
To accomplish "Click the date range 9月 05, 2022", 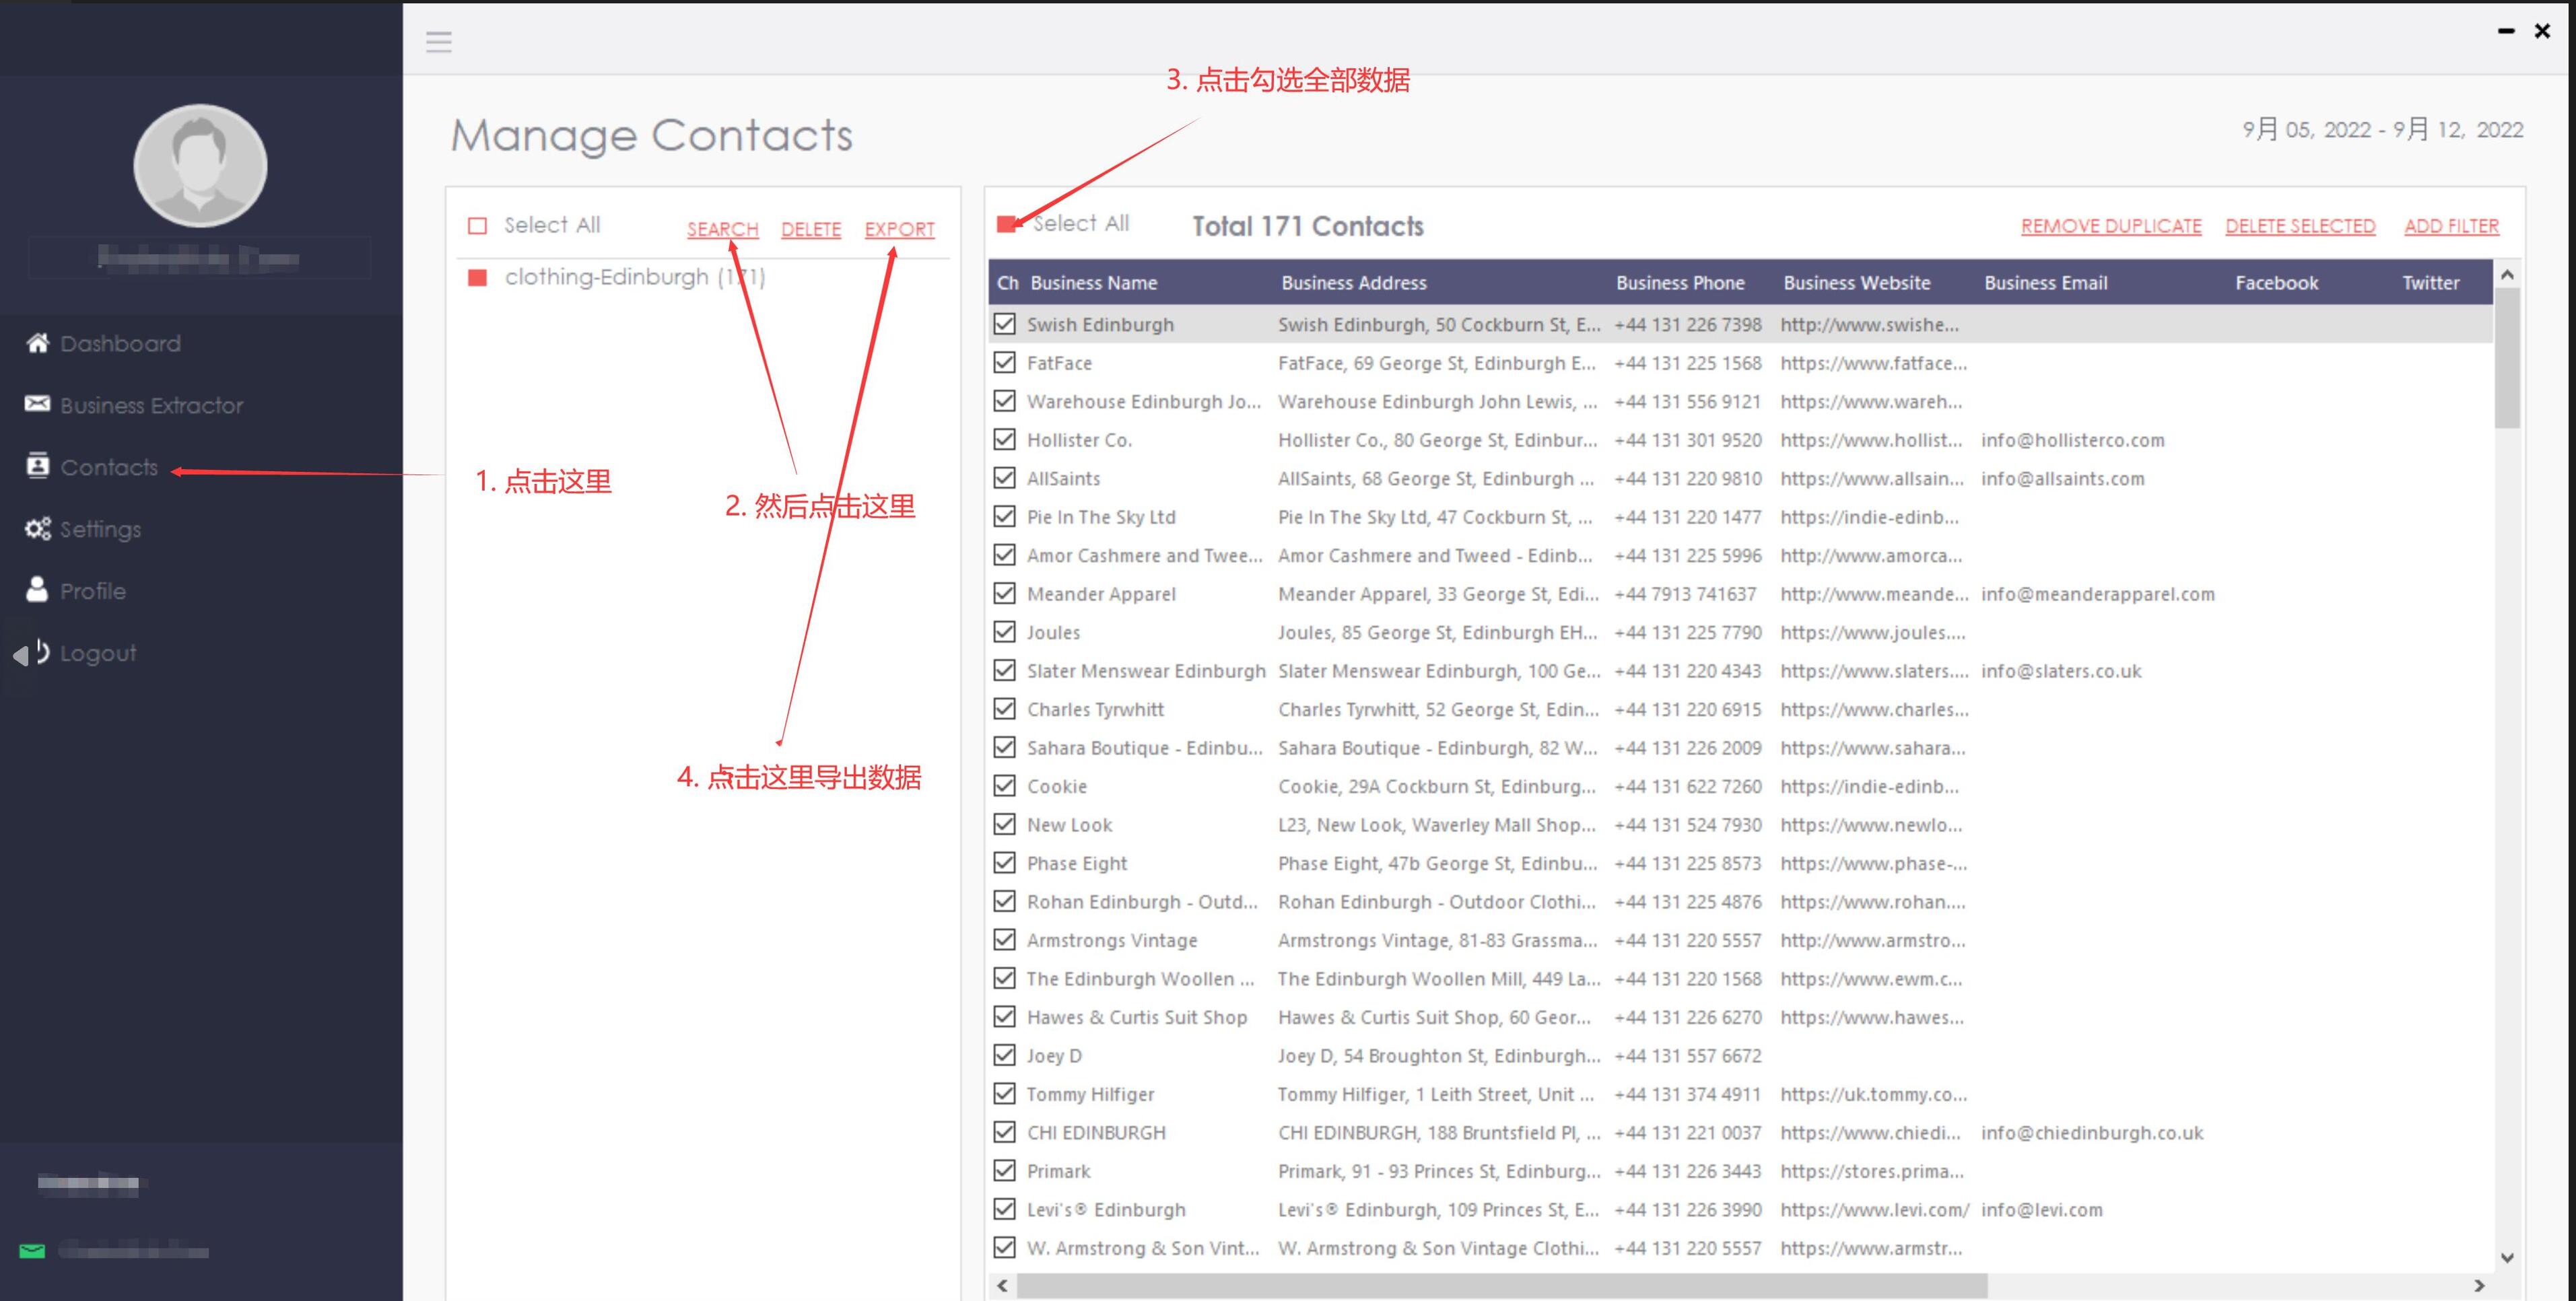I will click(x=2306, y=130).
